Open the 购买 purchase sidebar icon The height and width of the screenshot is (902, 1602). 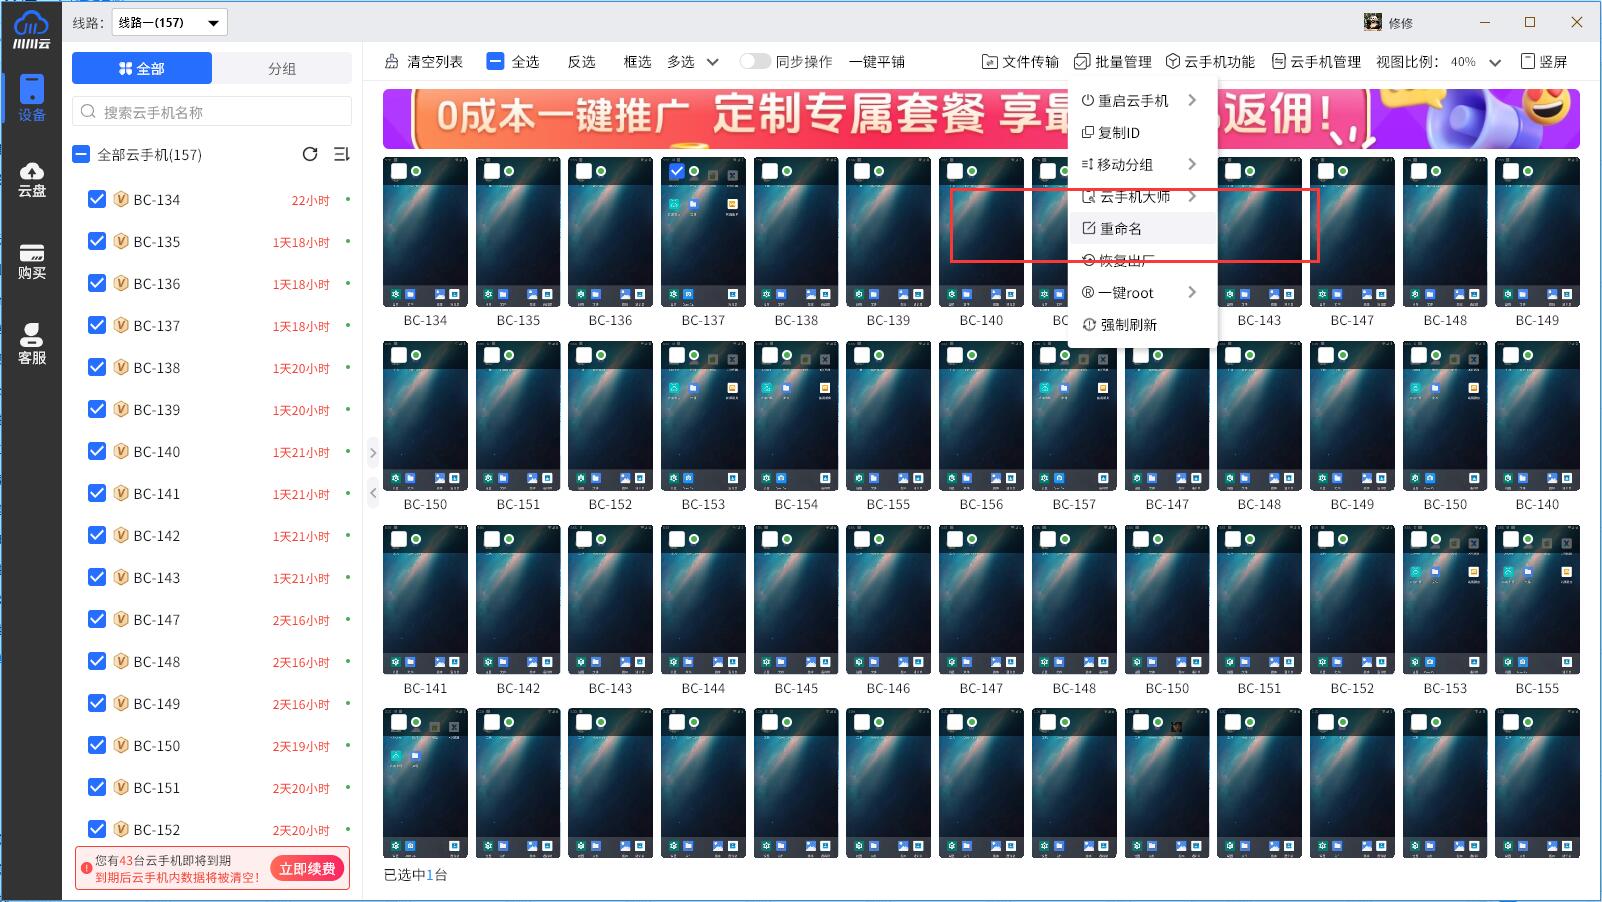[31, 261]
